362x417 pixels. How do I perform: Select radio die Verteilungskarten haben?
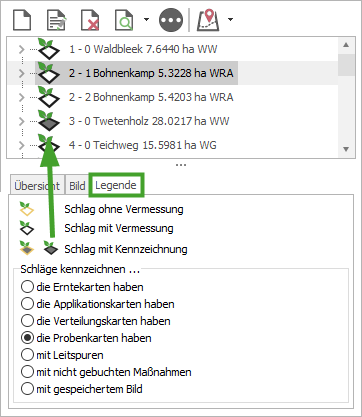point(27,321)
